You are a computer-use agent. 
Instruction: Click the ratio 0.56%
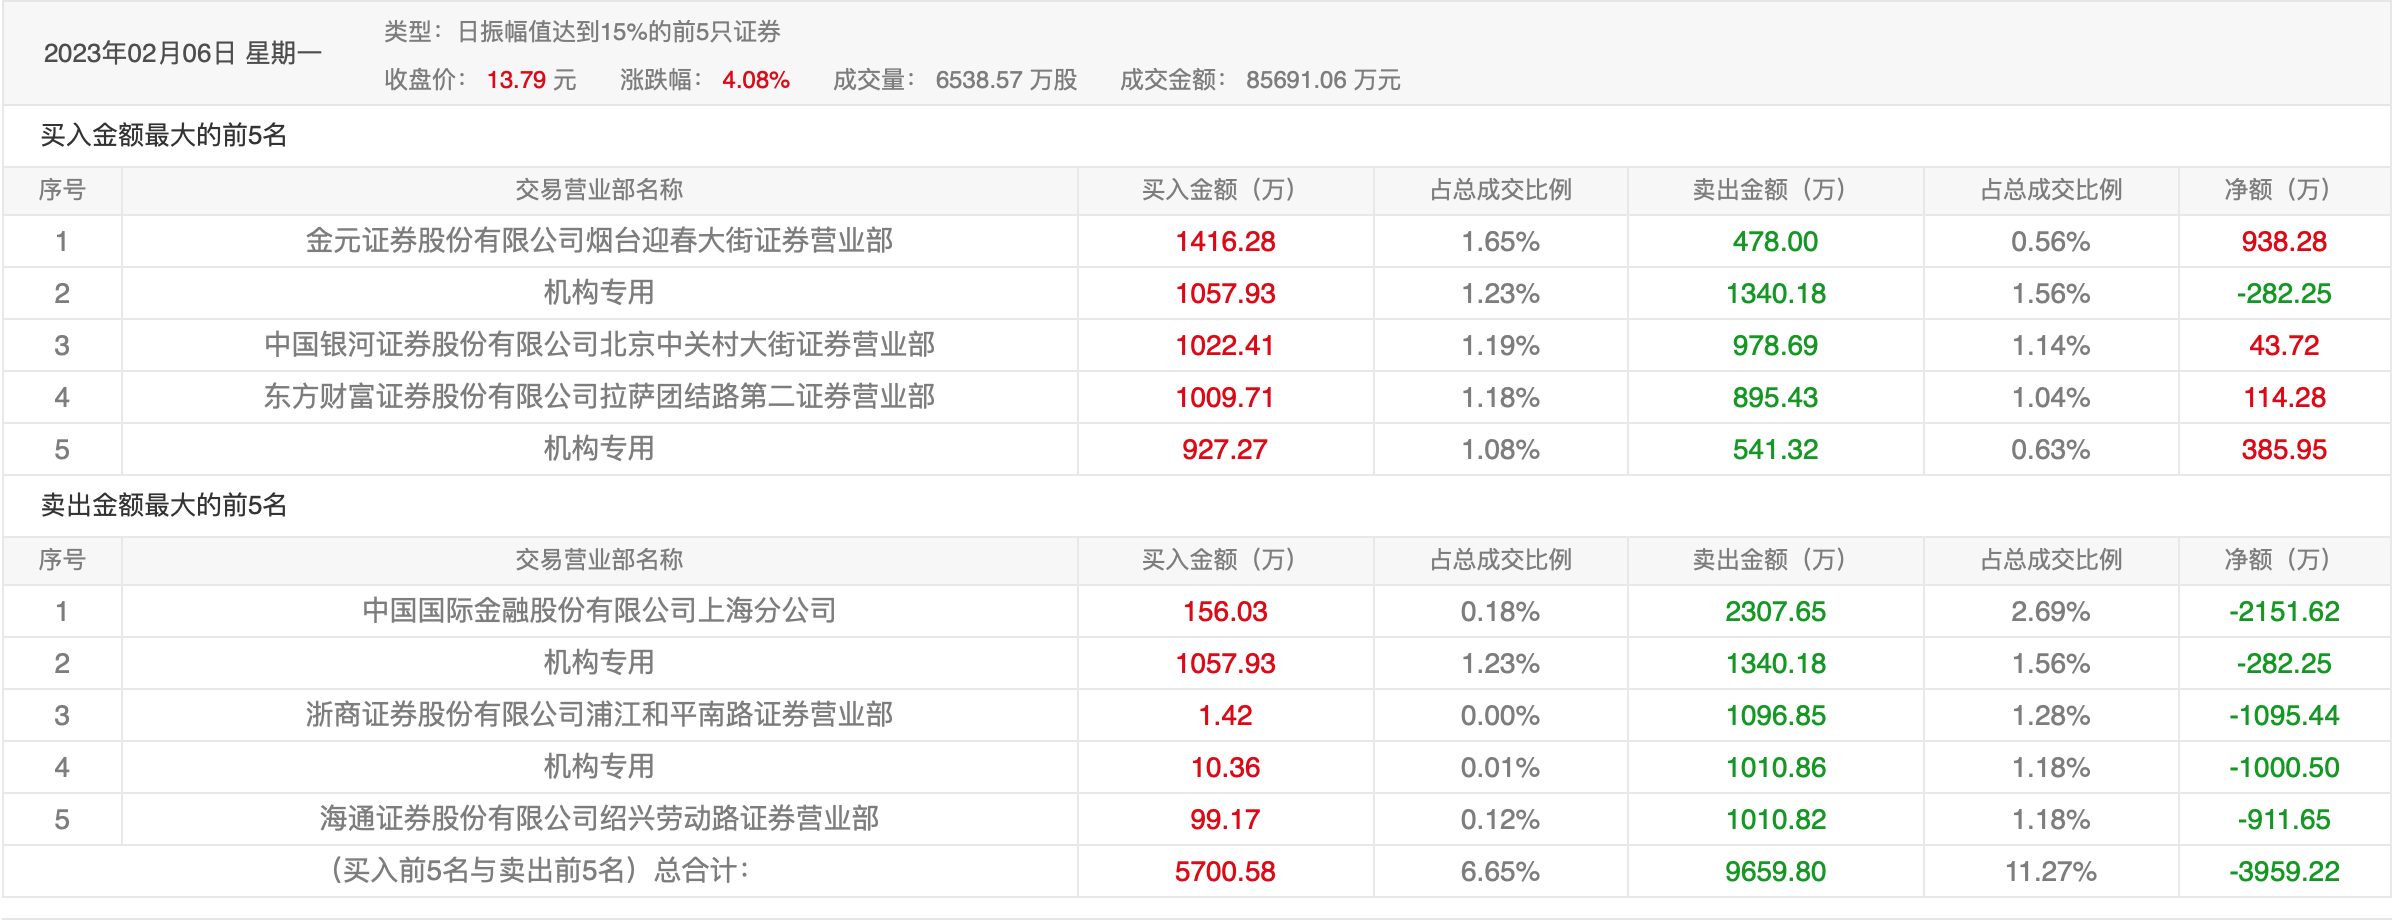tap(2050, 241)
